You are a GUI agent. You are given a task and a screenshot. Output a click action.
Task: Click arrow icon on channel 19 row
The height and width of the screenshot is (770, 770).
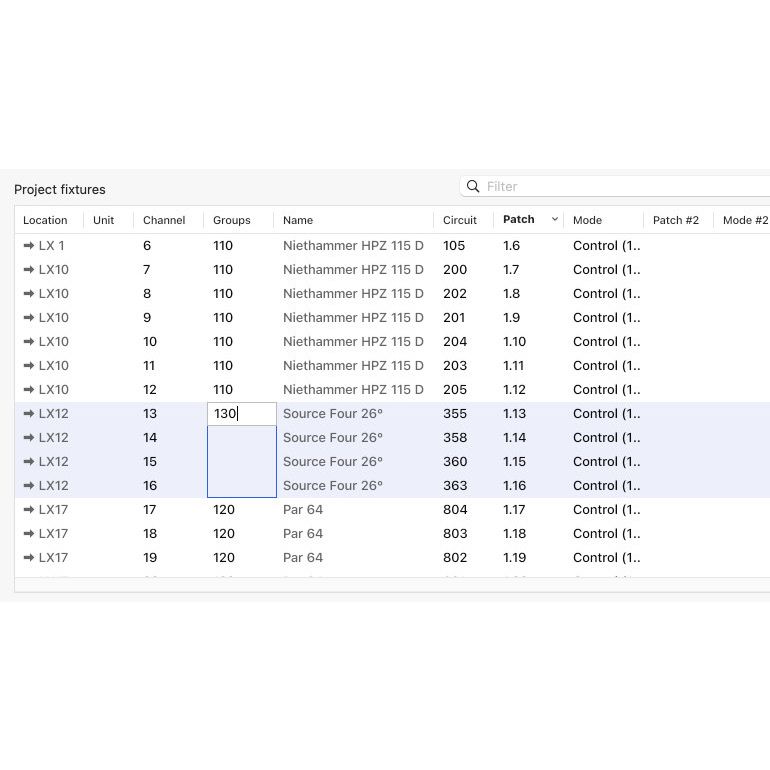click(29, 557)
